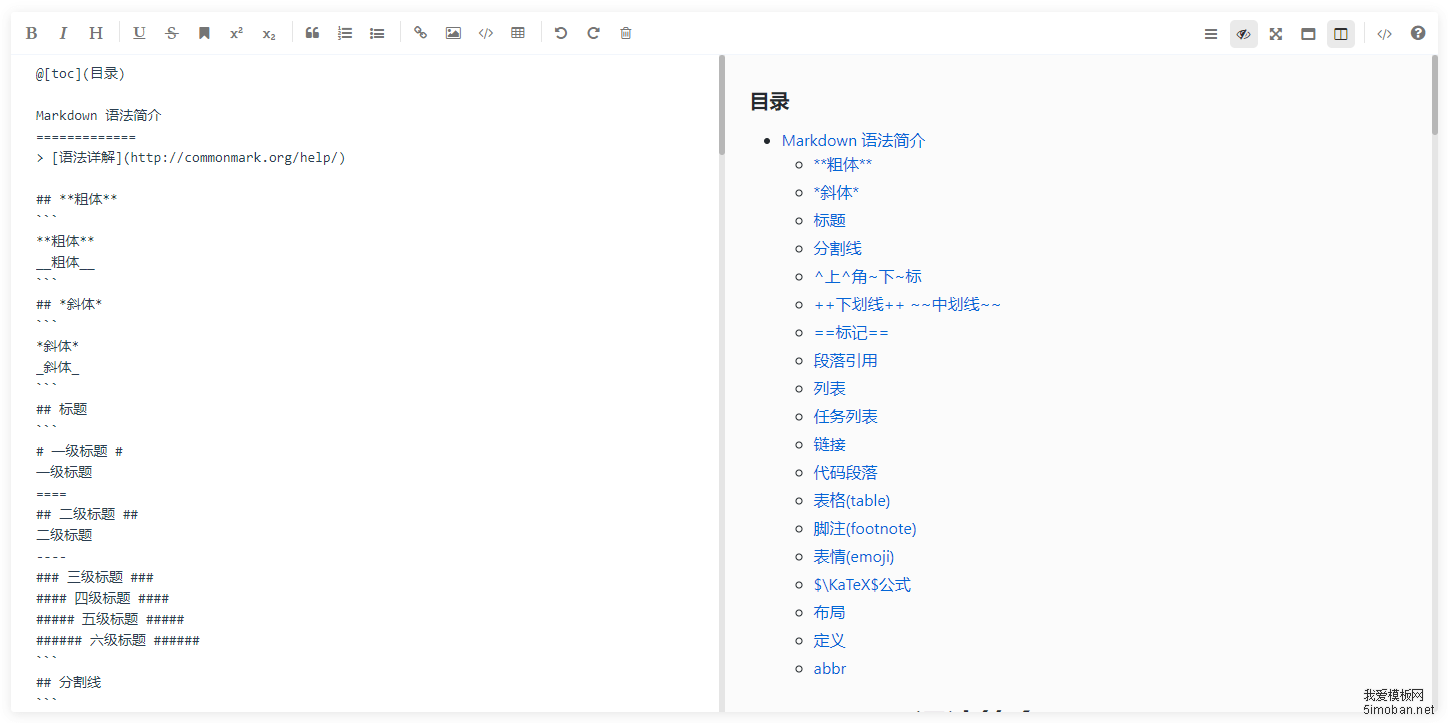Clear editor content with trash icon

coord(625,33)
